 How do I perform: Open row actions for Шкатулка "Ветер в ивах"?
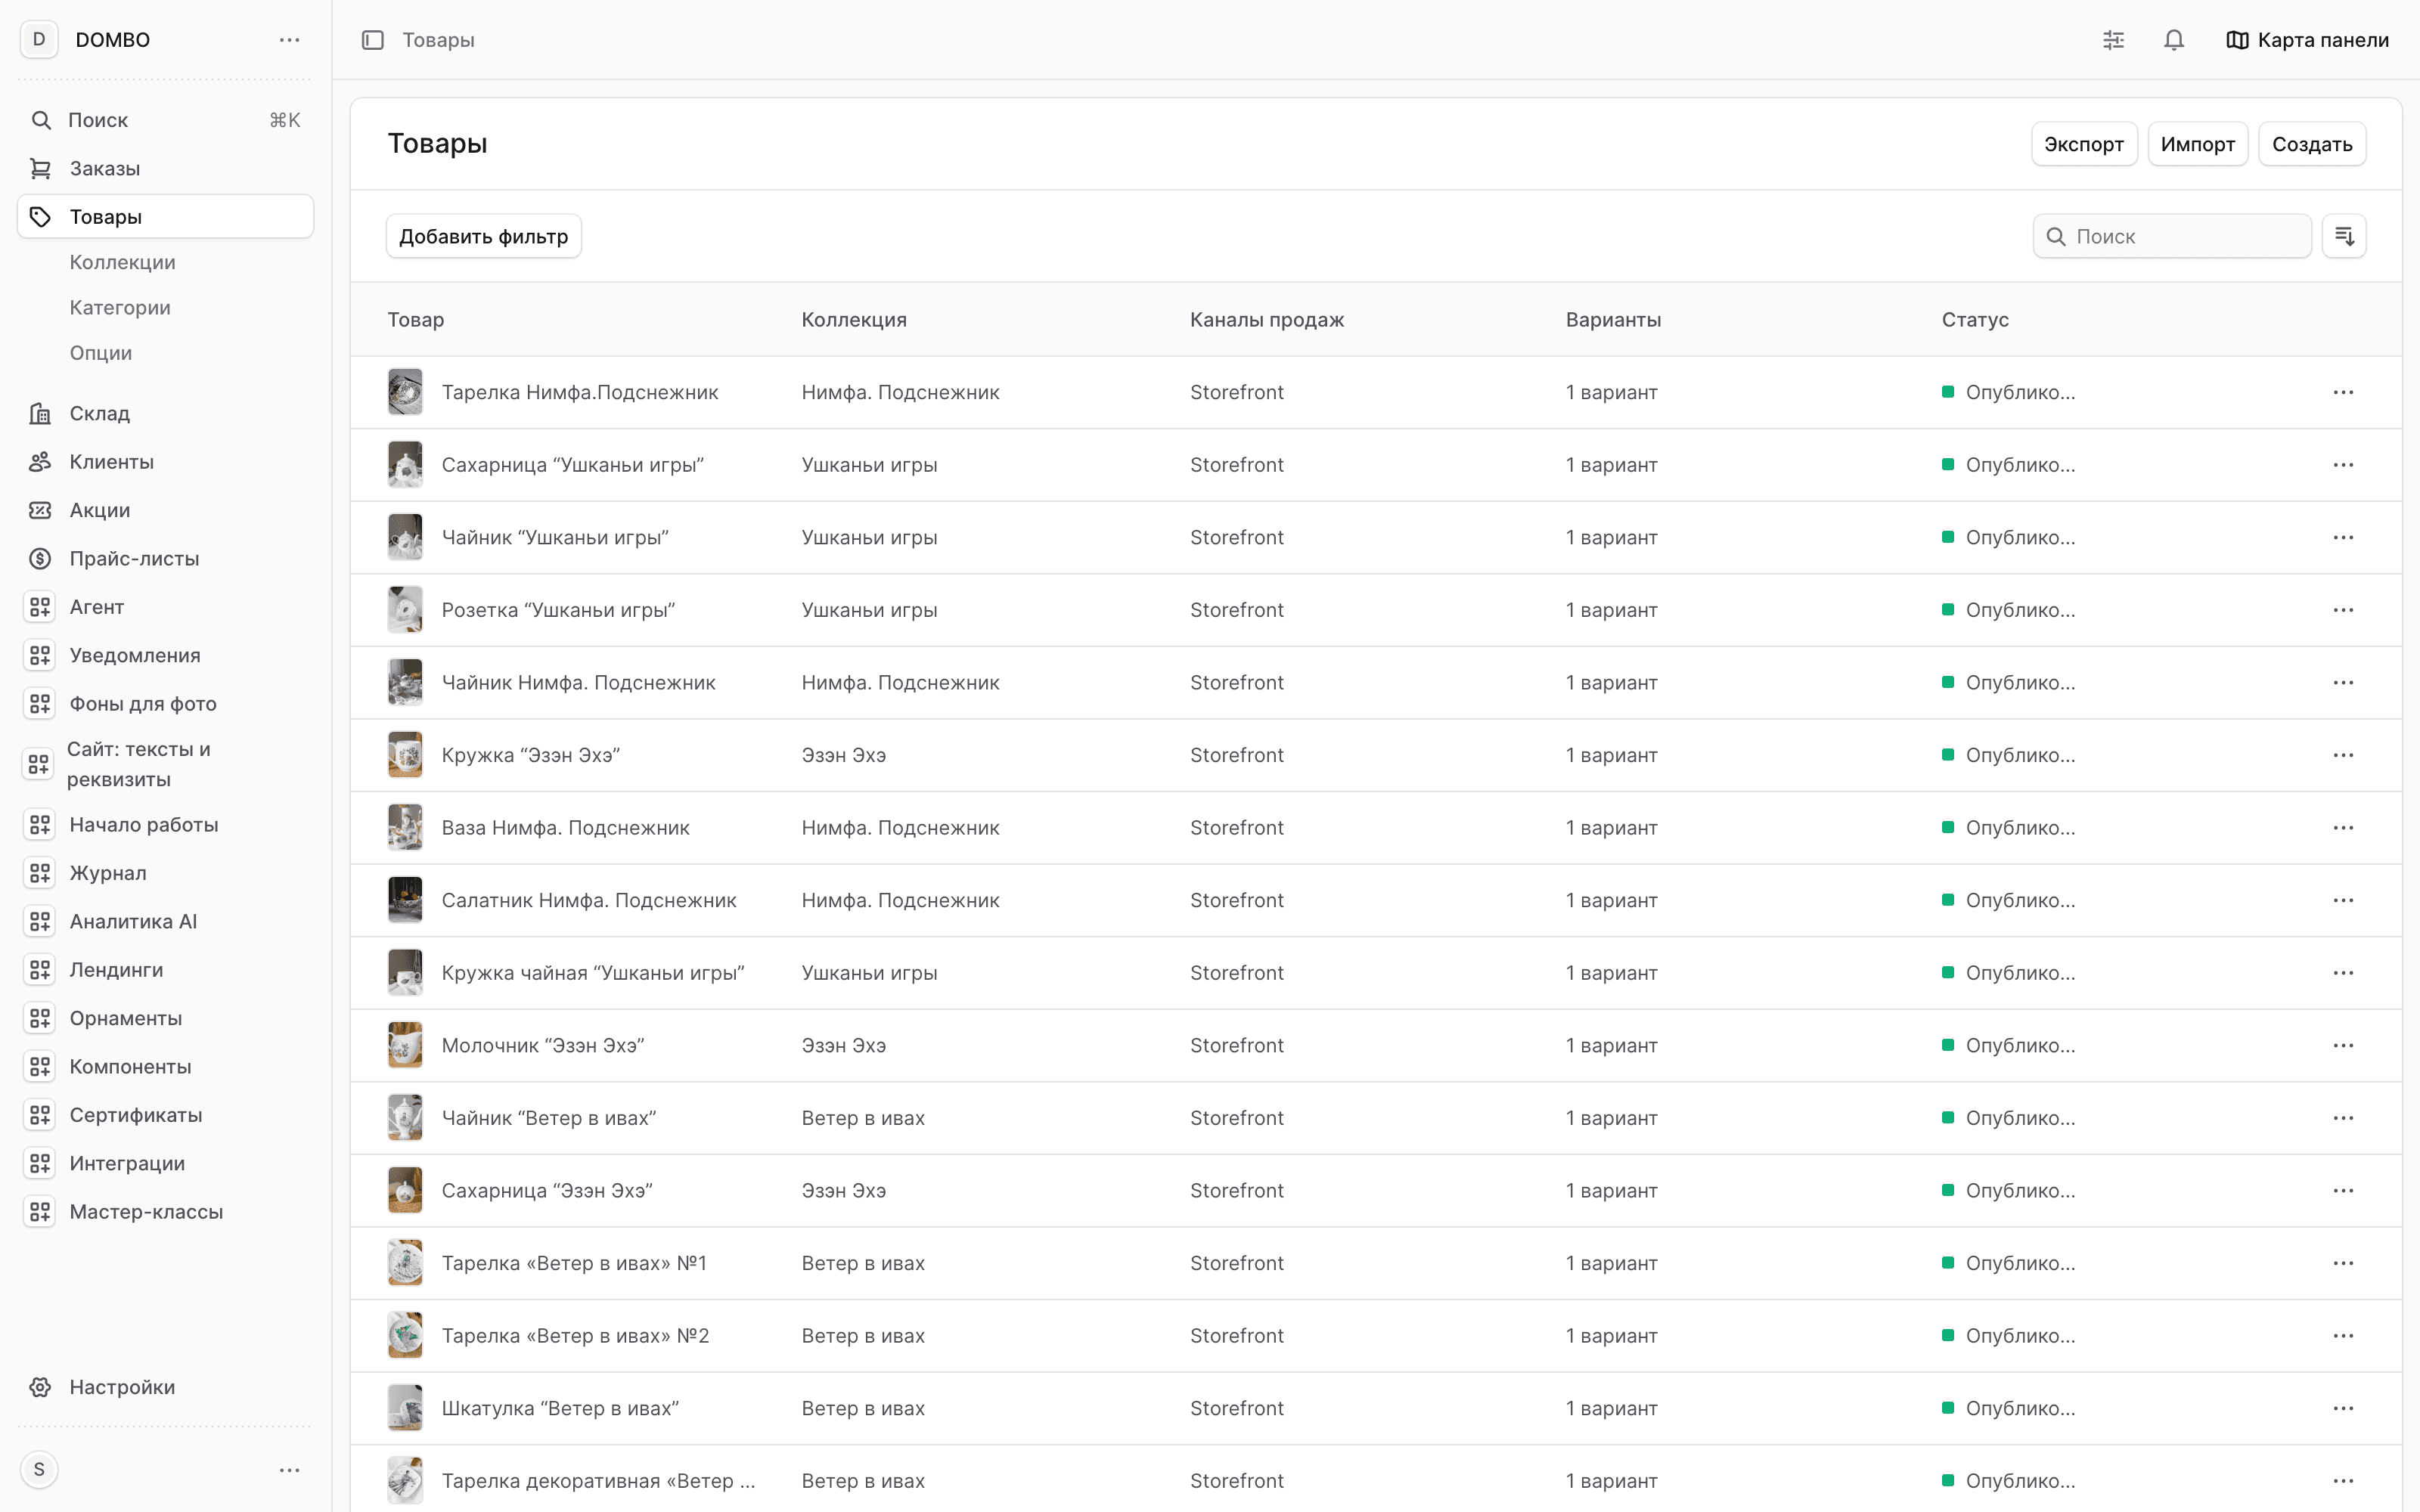tap(2343, 1408)
